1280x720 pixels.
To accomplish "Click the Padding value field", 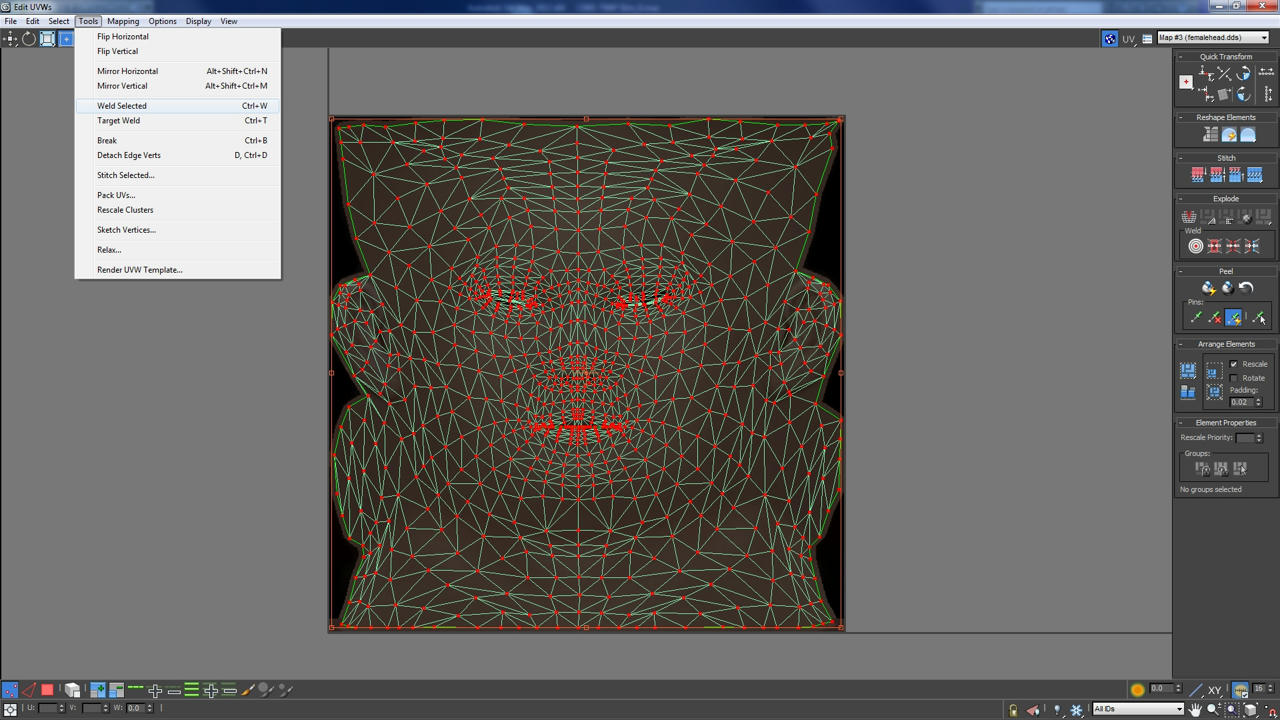I will (1241, 402).
